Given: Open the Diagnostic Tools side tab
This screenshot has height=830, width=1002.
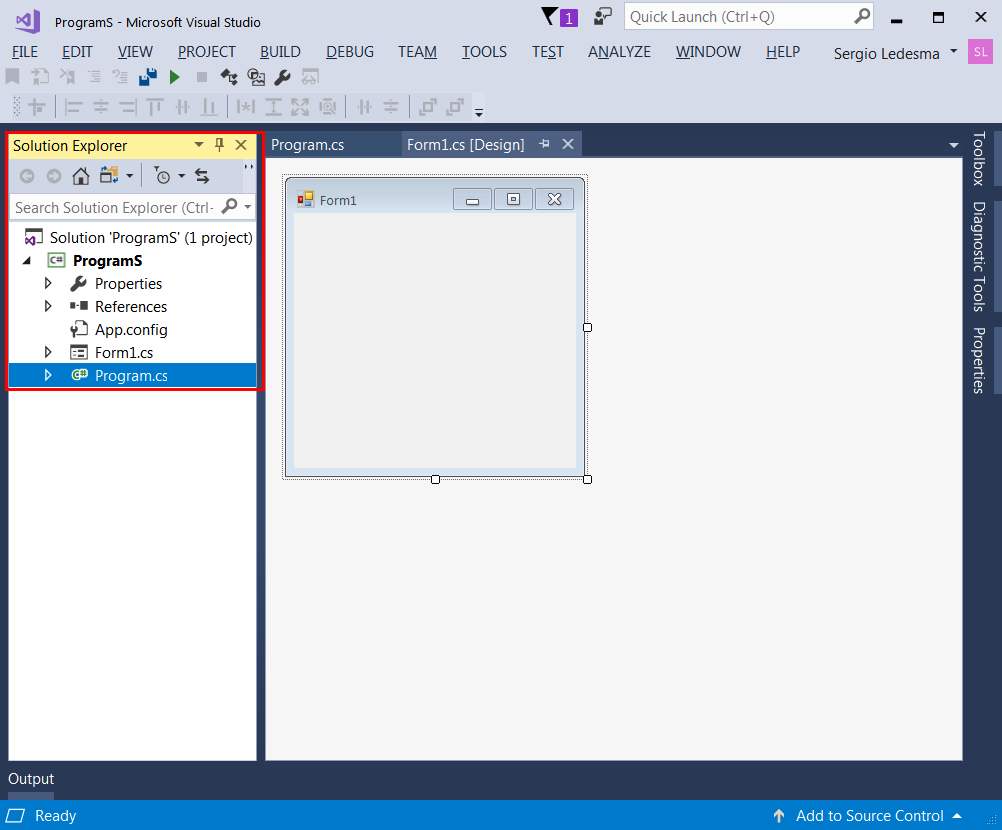Looking at the screenshot, I should (x=978, y=257).
